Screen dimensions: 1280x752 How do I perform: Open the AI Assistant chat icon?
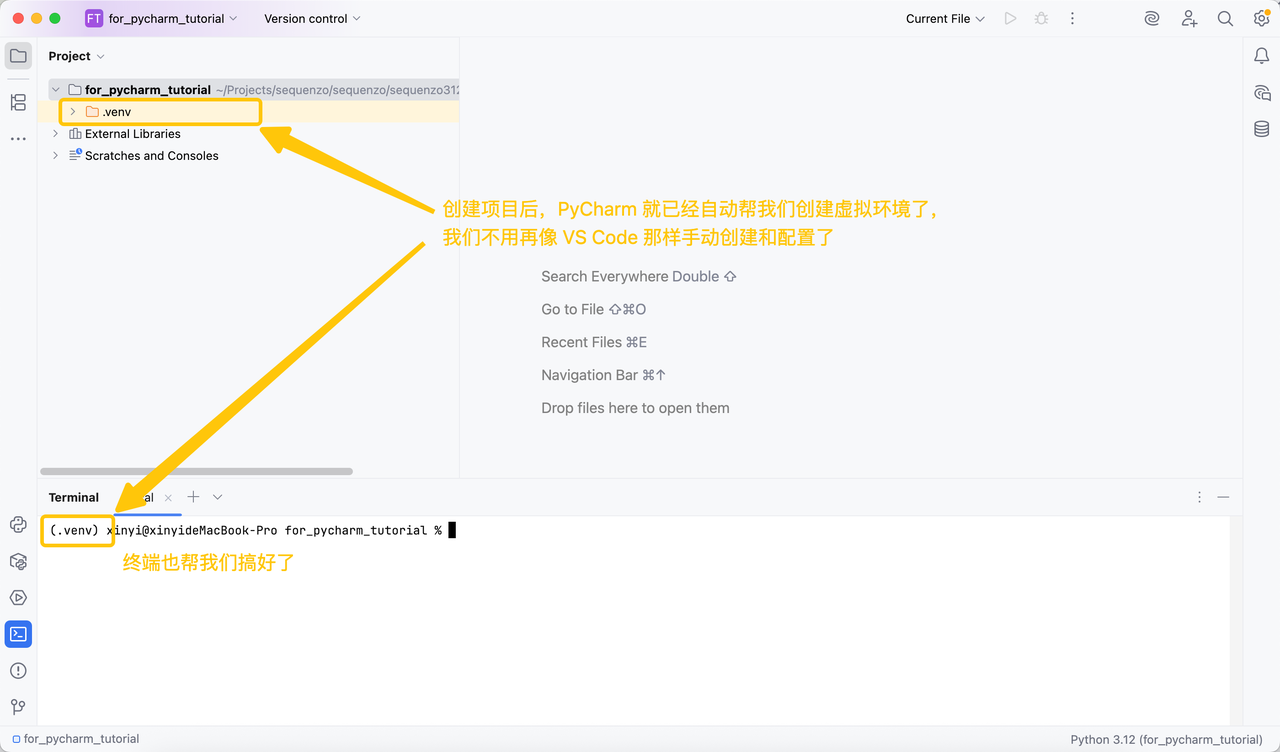(x=1261, y=93)
